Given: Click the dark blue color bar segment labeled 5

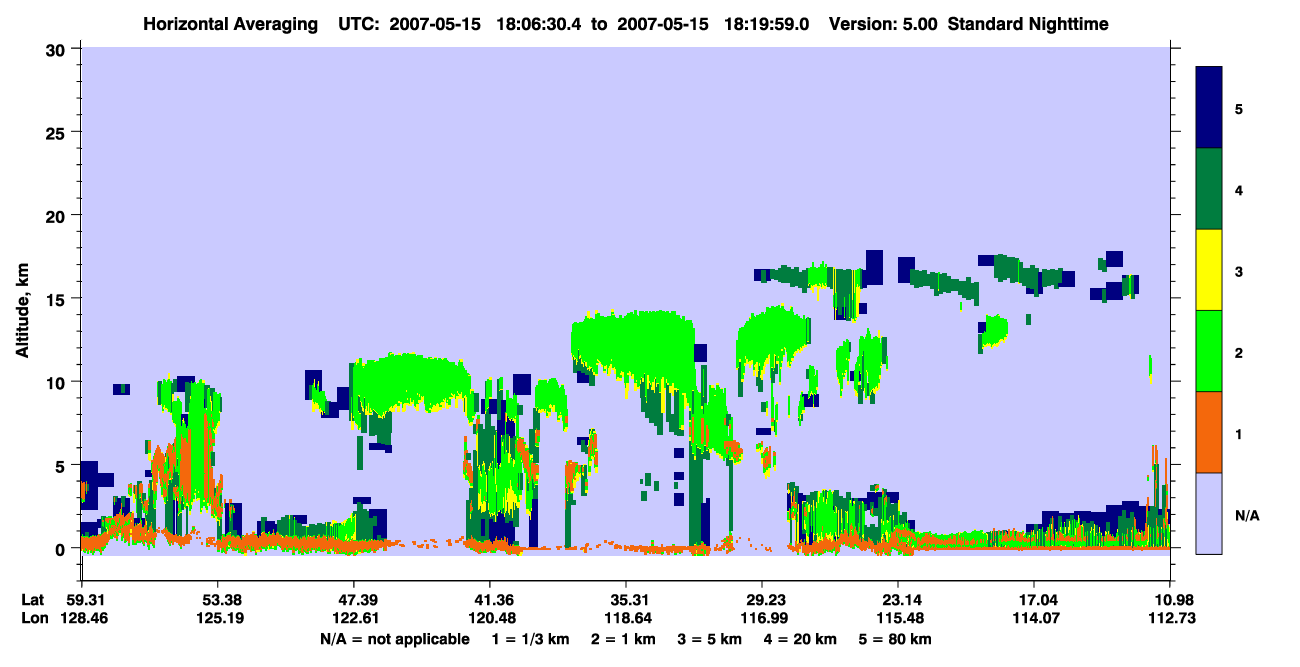Looking at the screenshot, I should pos(1209,108).
